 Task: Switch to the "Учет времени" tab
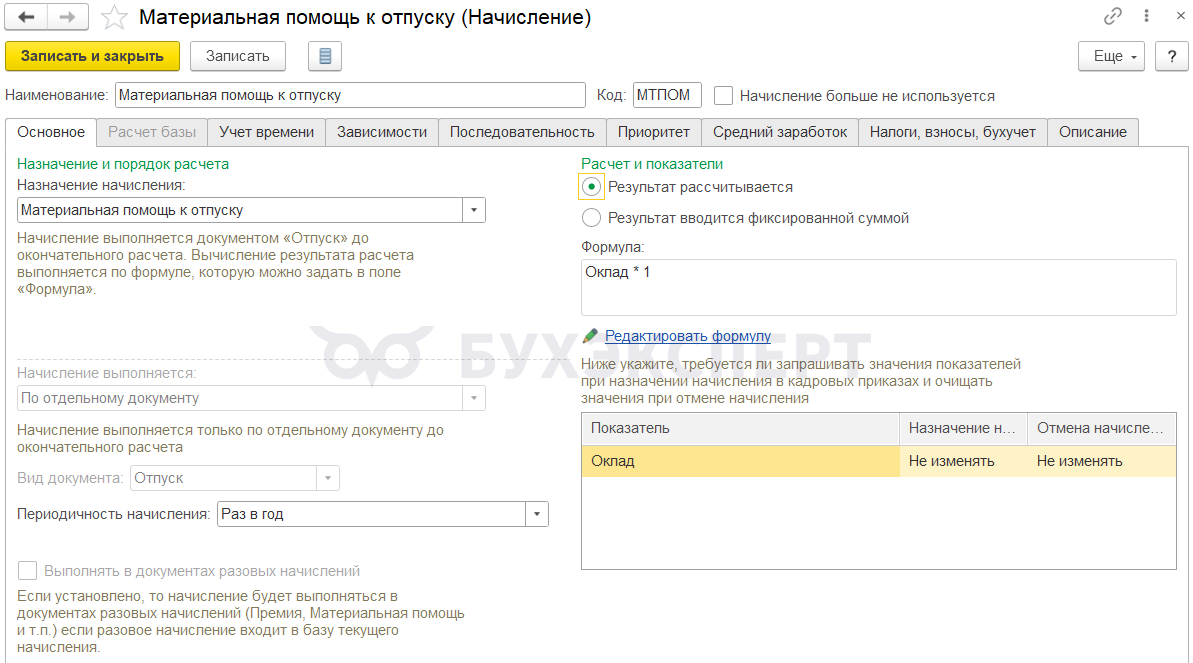pyautogui.click(x=267, y=132)
